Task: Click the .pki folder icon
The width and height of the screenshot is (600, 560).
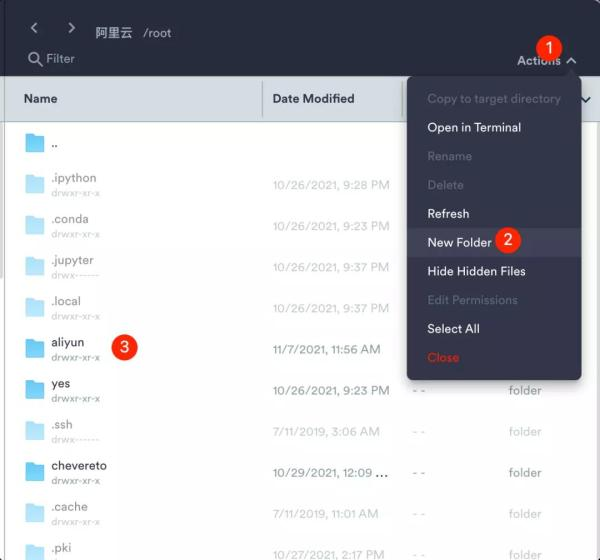Action: click(x=35, y=552)
